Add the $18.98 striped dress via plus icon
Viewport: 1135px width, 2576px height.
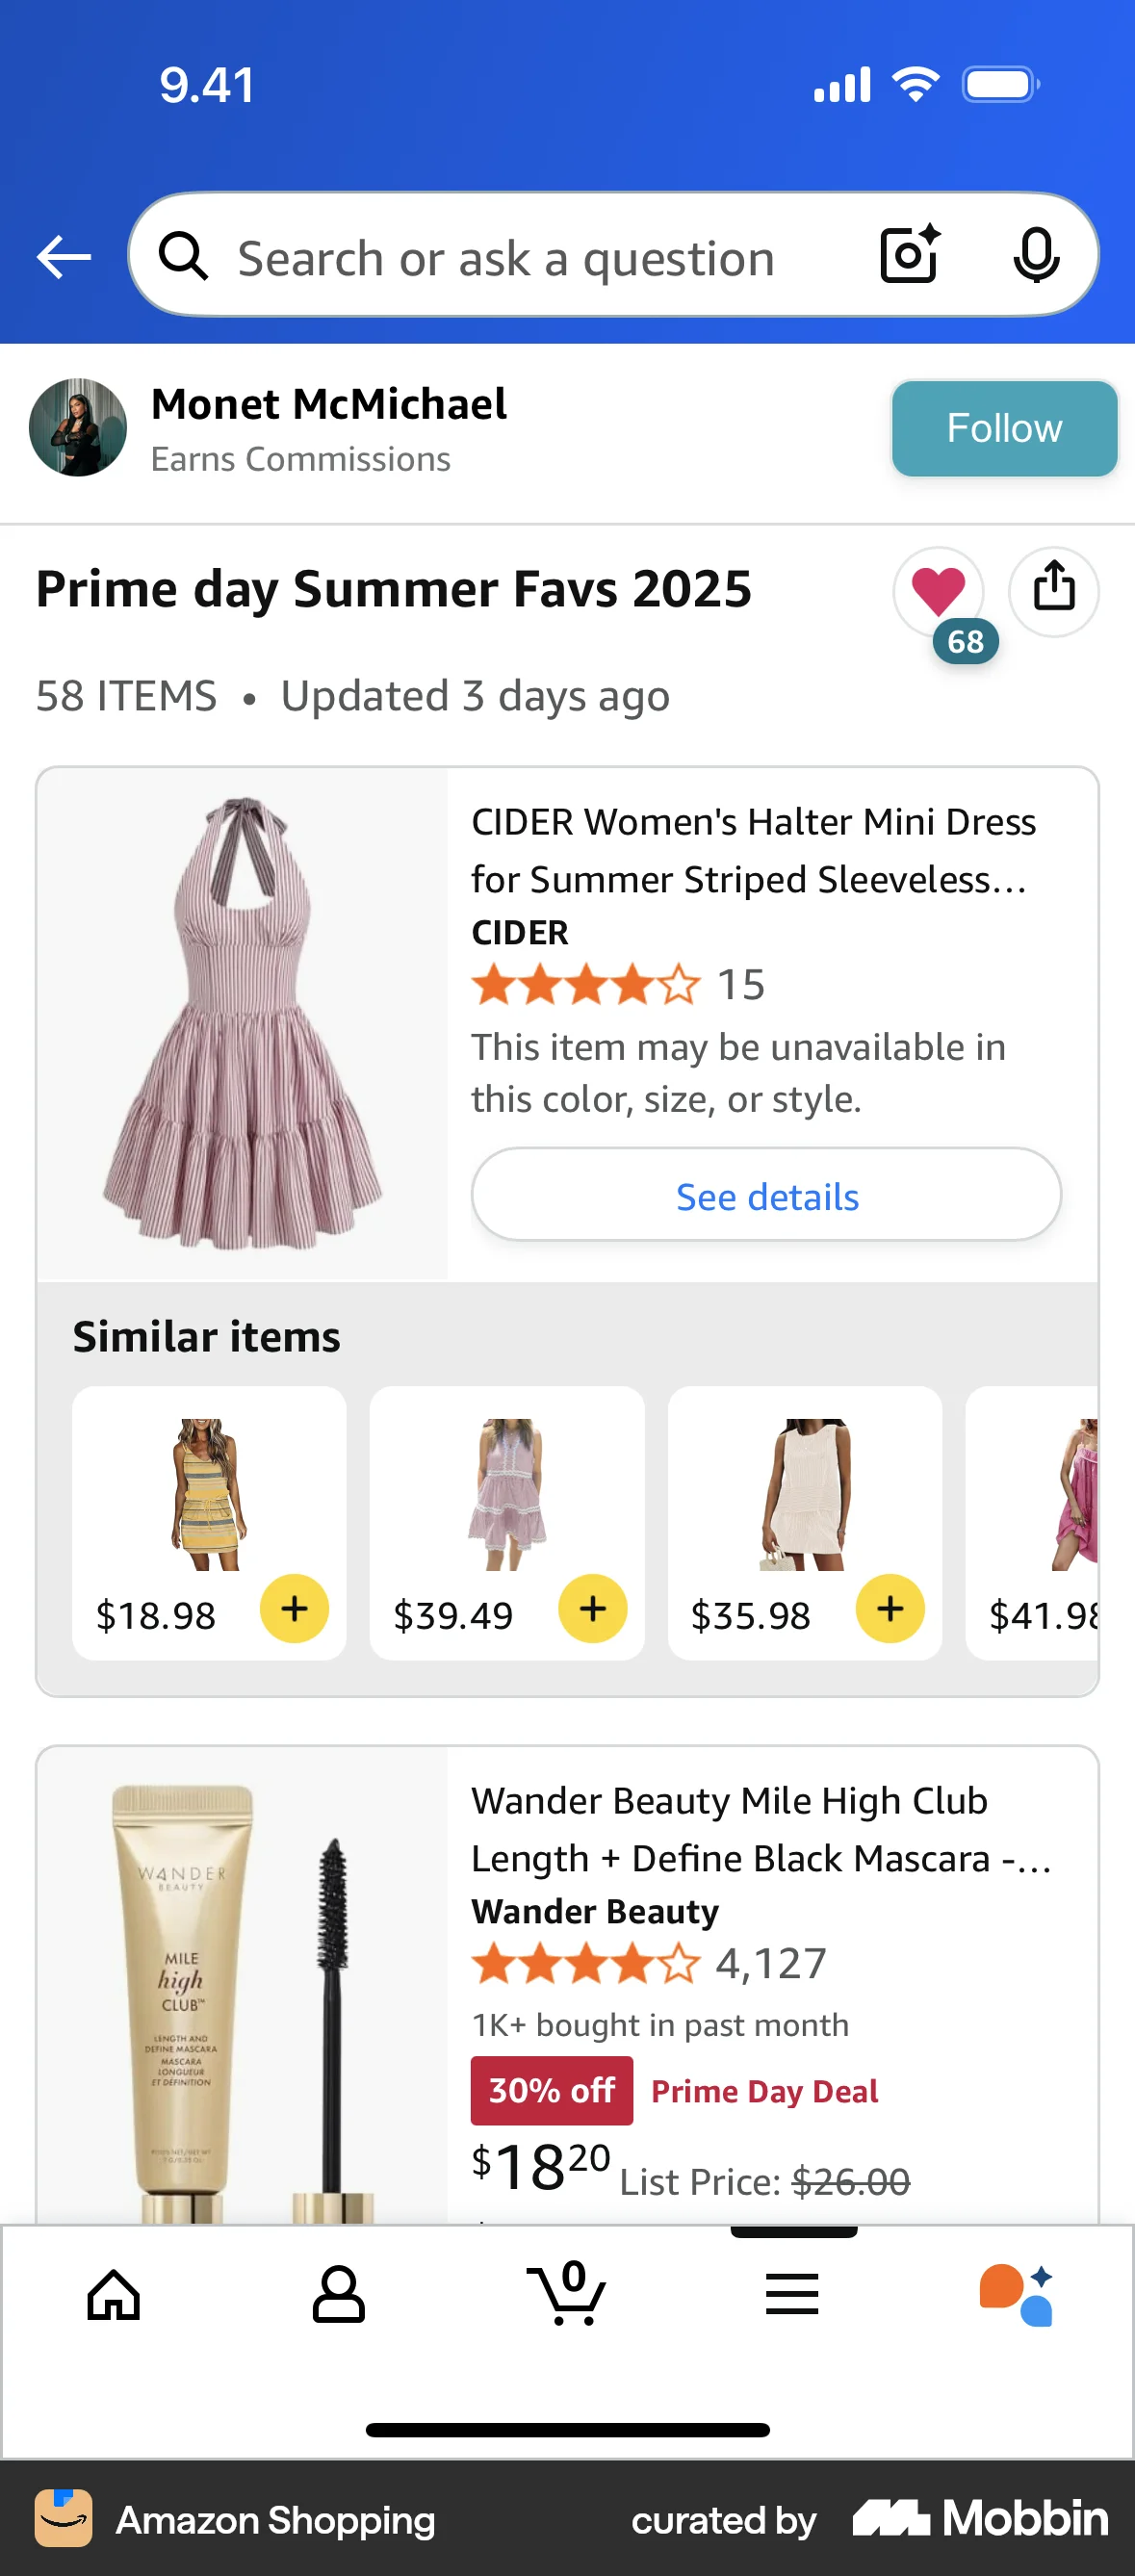293,1609
